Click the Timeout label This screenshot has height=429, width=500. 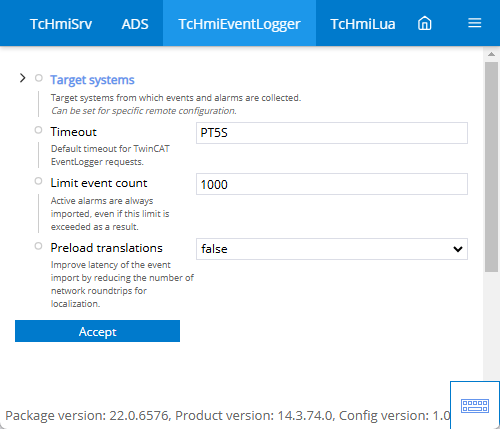(73, 132)
